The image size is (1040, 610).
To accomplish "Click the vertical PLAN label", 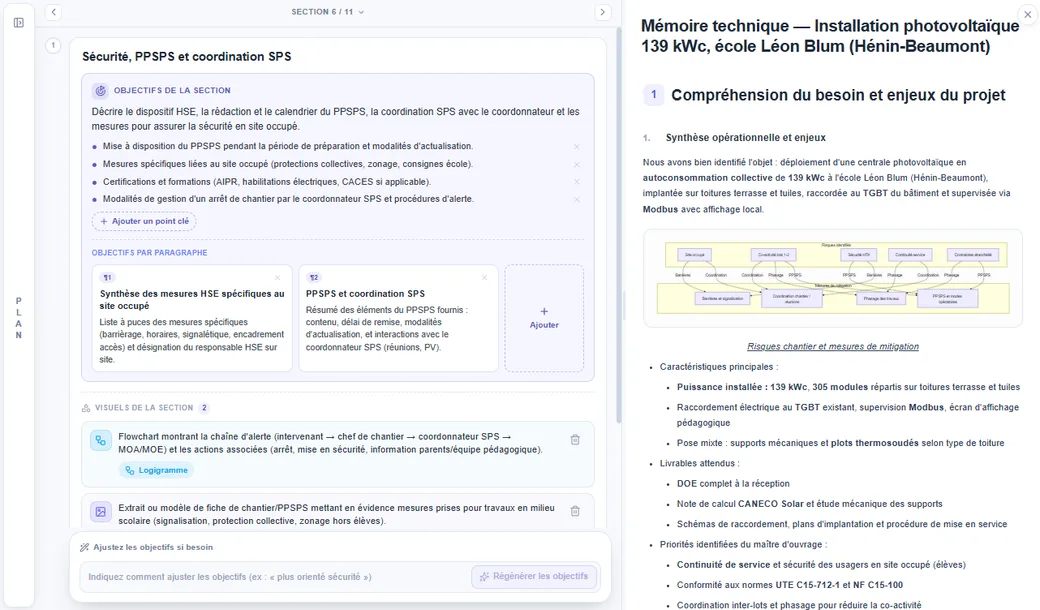I will [x=19, y=318].
